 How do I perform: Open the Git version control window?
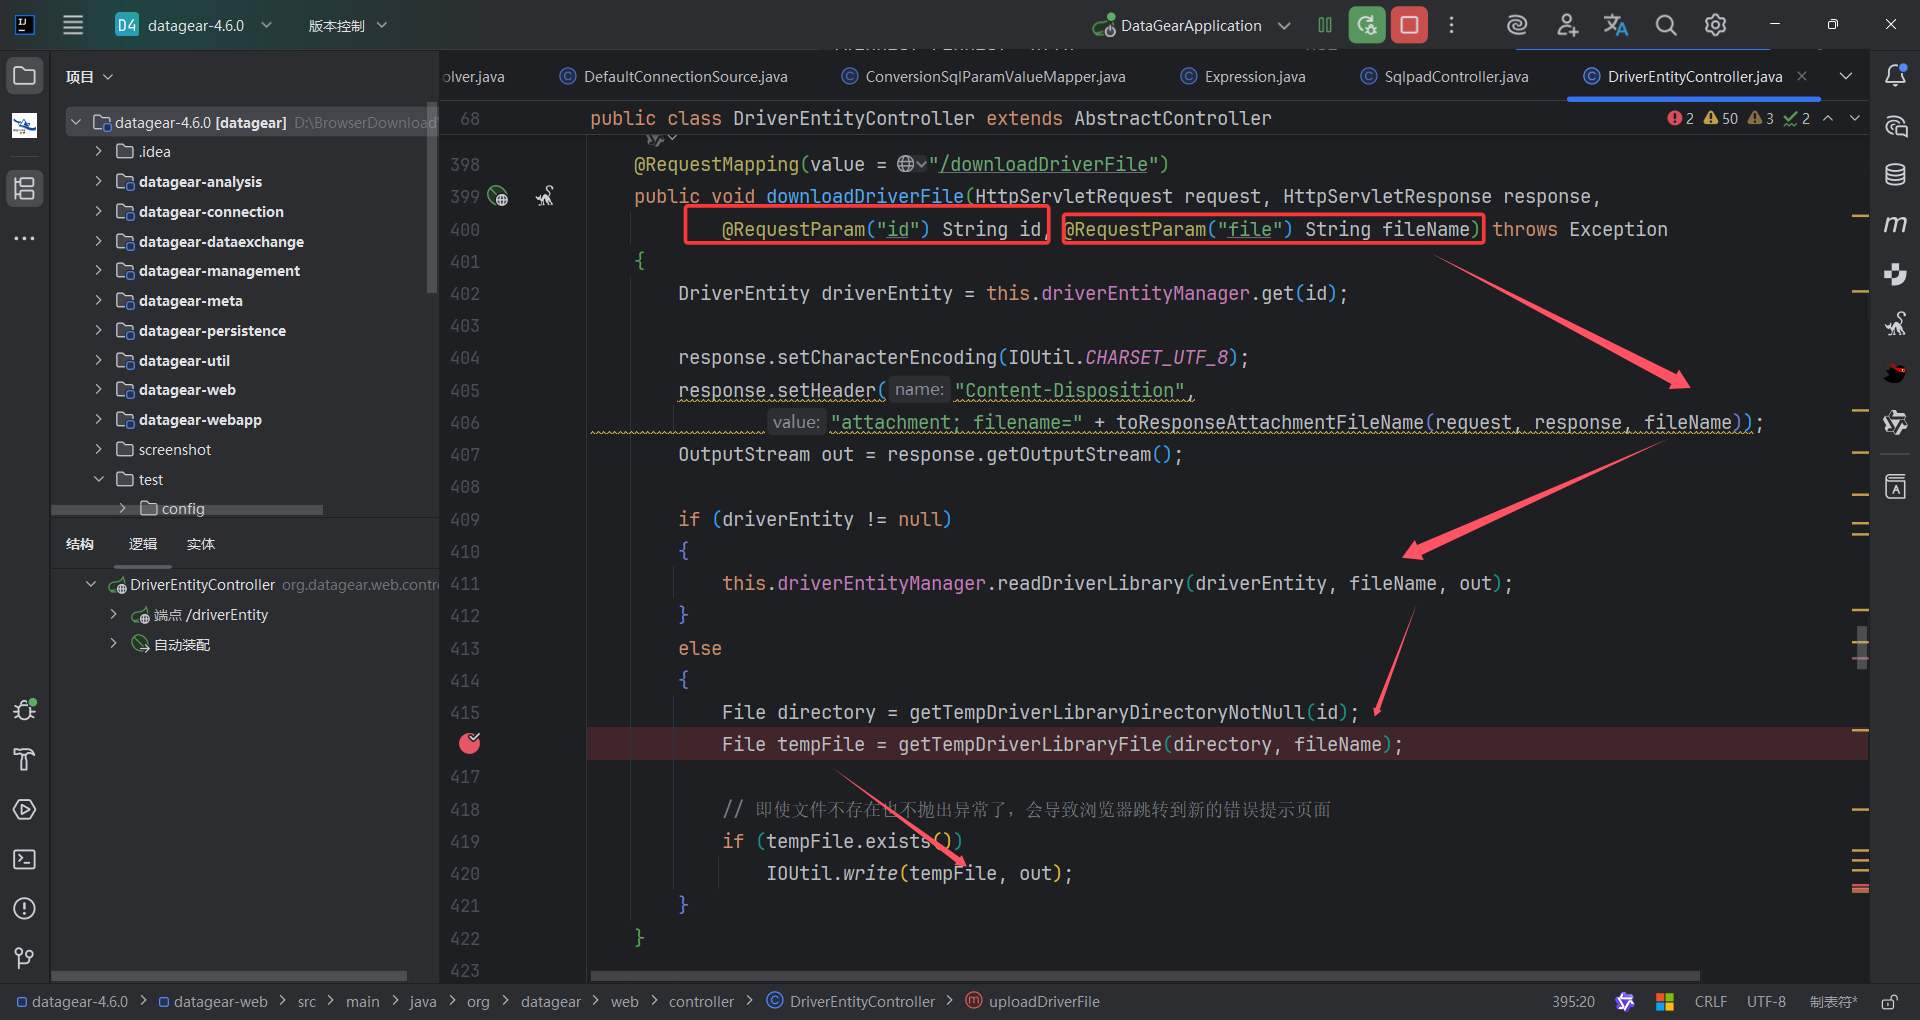pyautogui.click(x=25, y=958)
